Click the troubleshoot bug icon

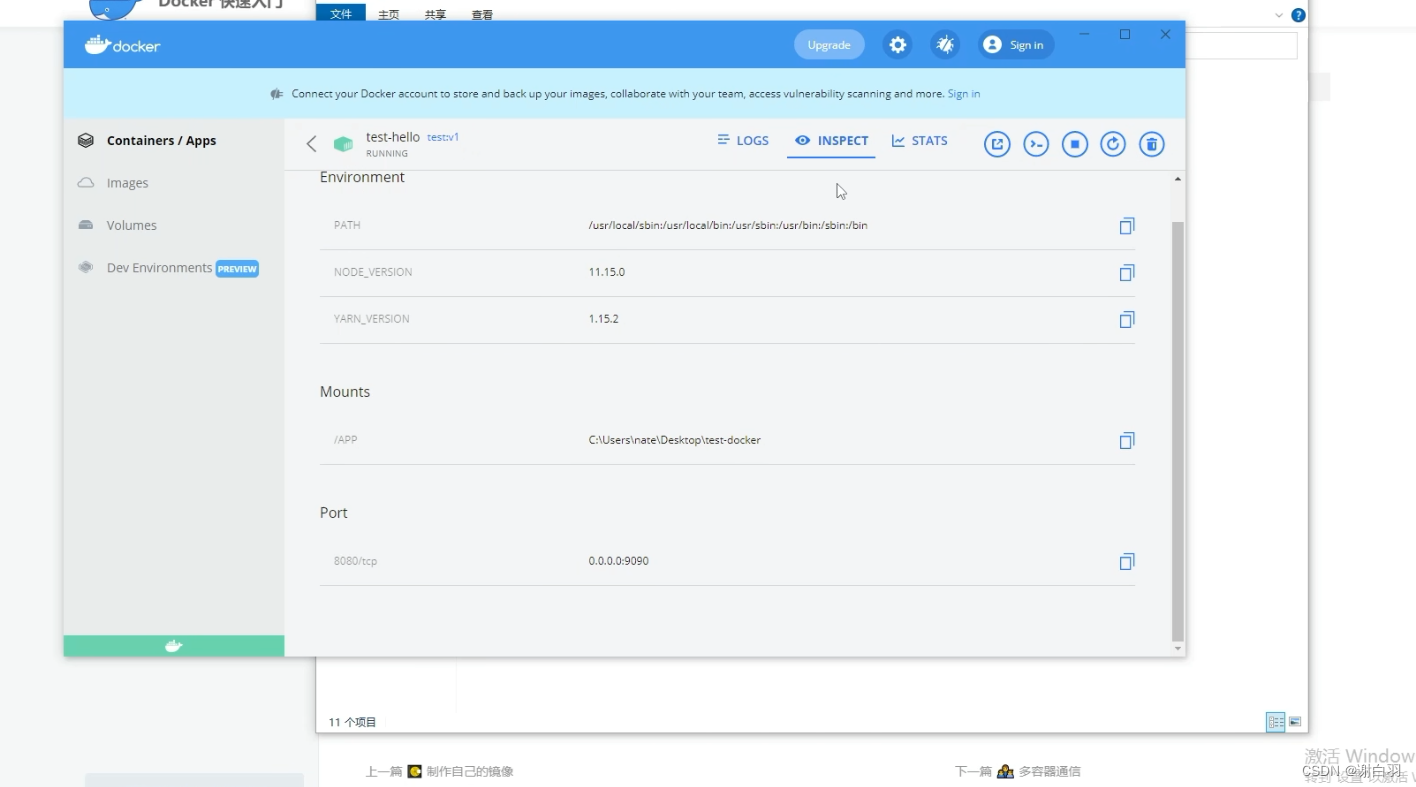(945, 45)
